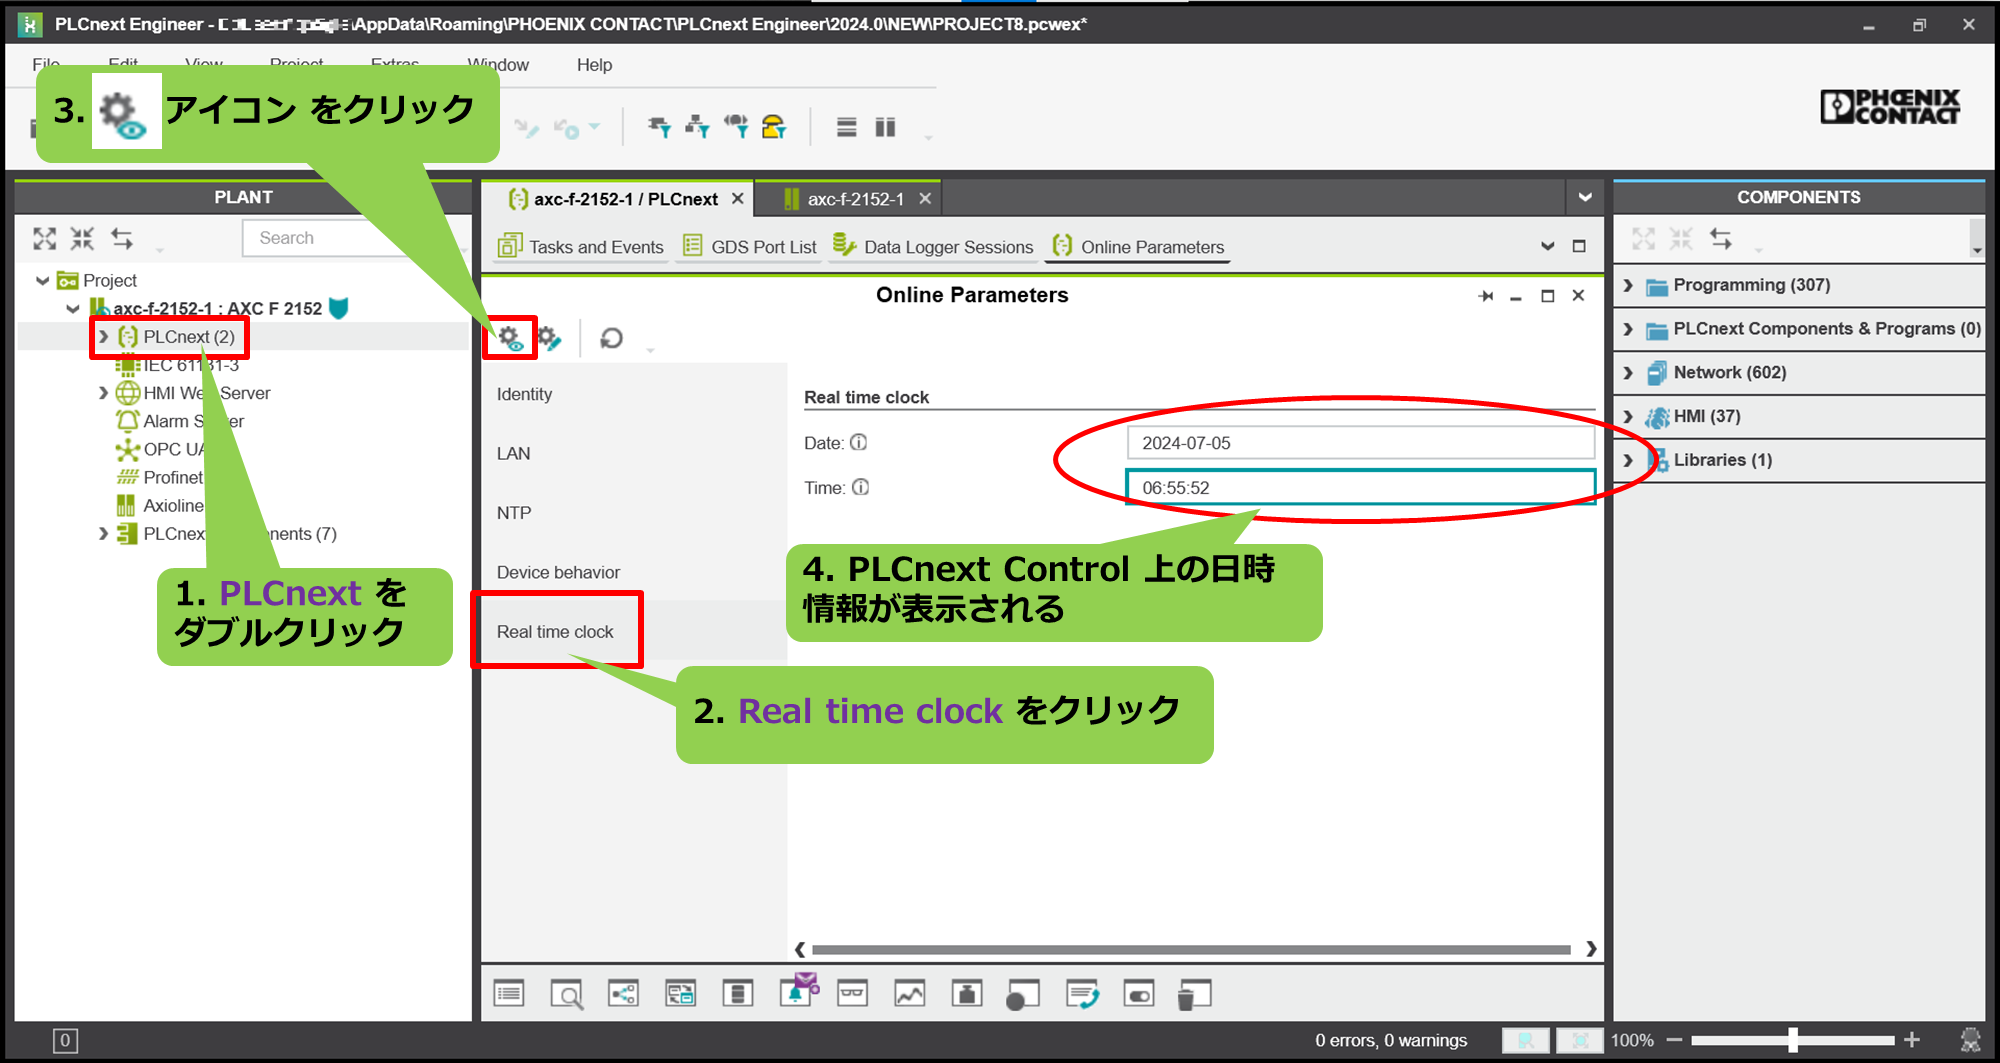This screenshot has height=1063, width=2000.
Task: Open the glasses watch window icon
Action: click(x=853, y=994)
